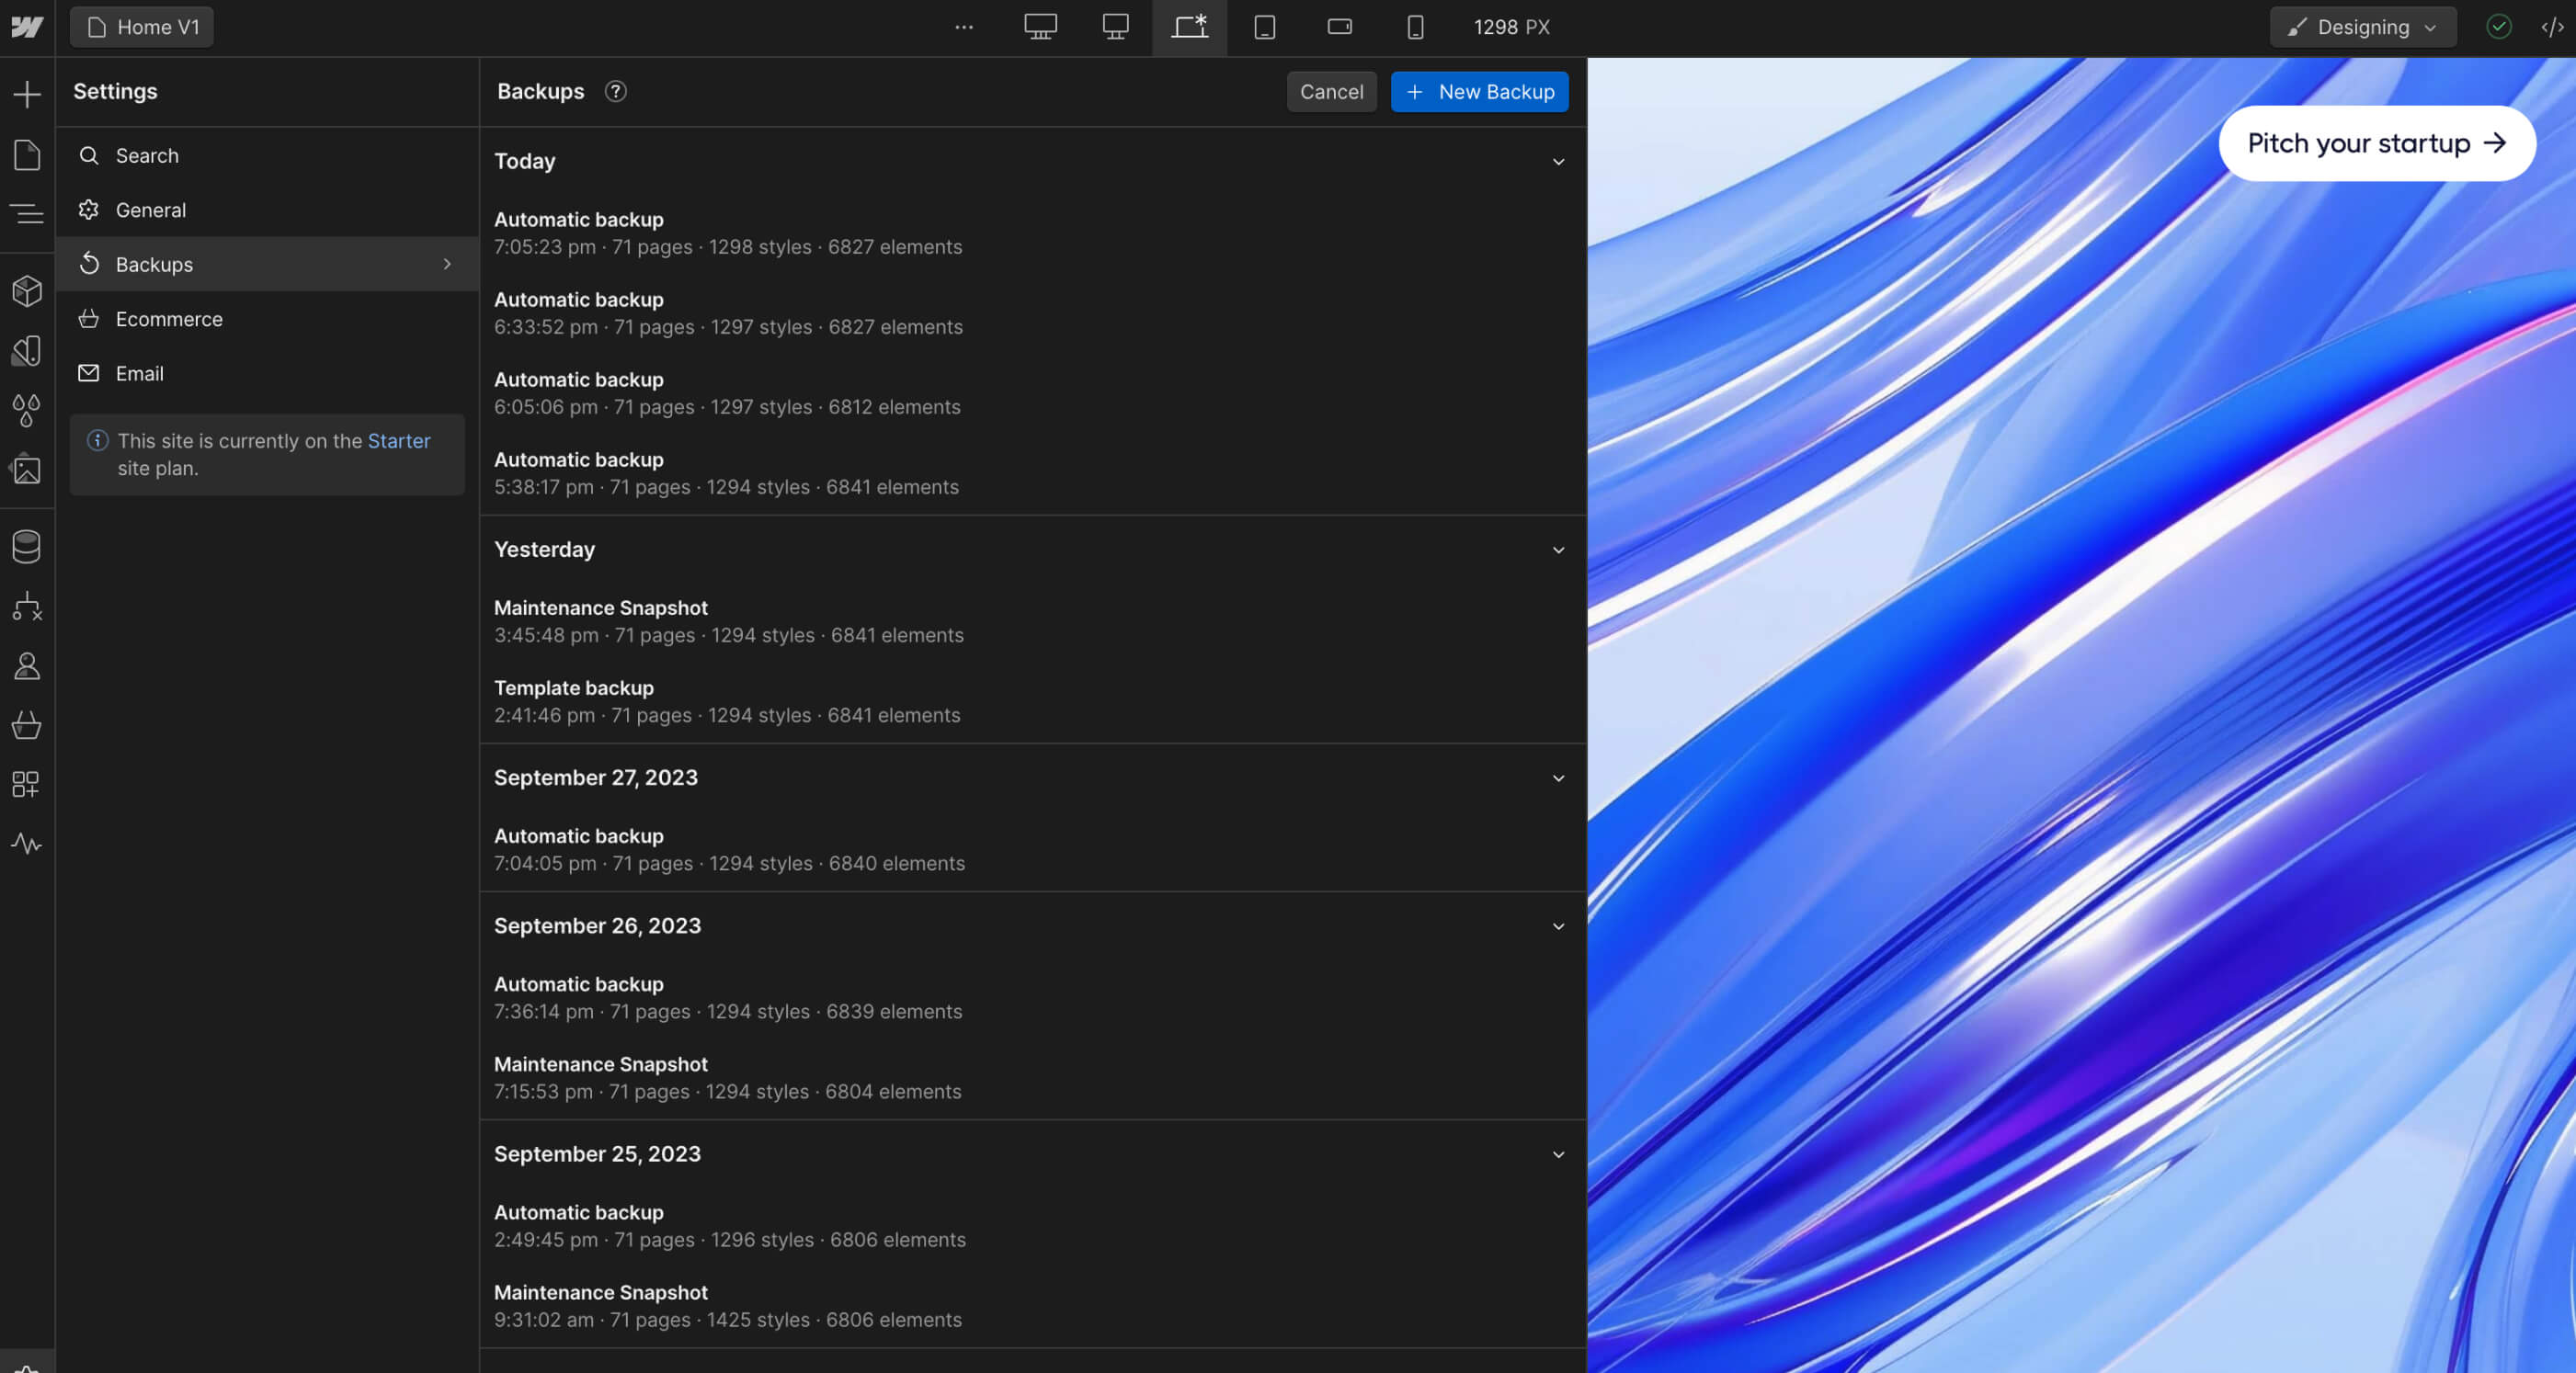Switch to tablet breakpoint preview

coord(1264,27)
